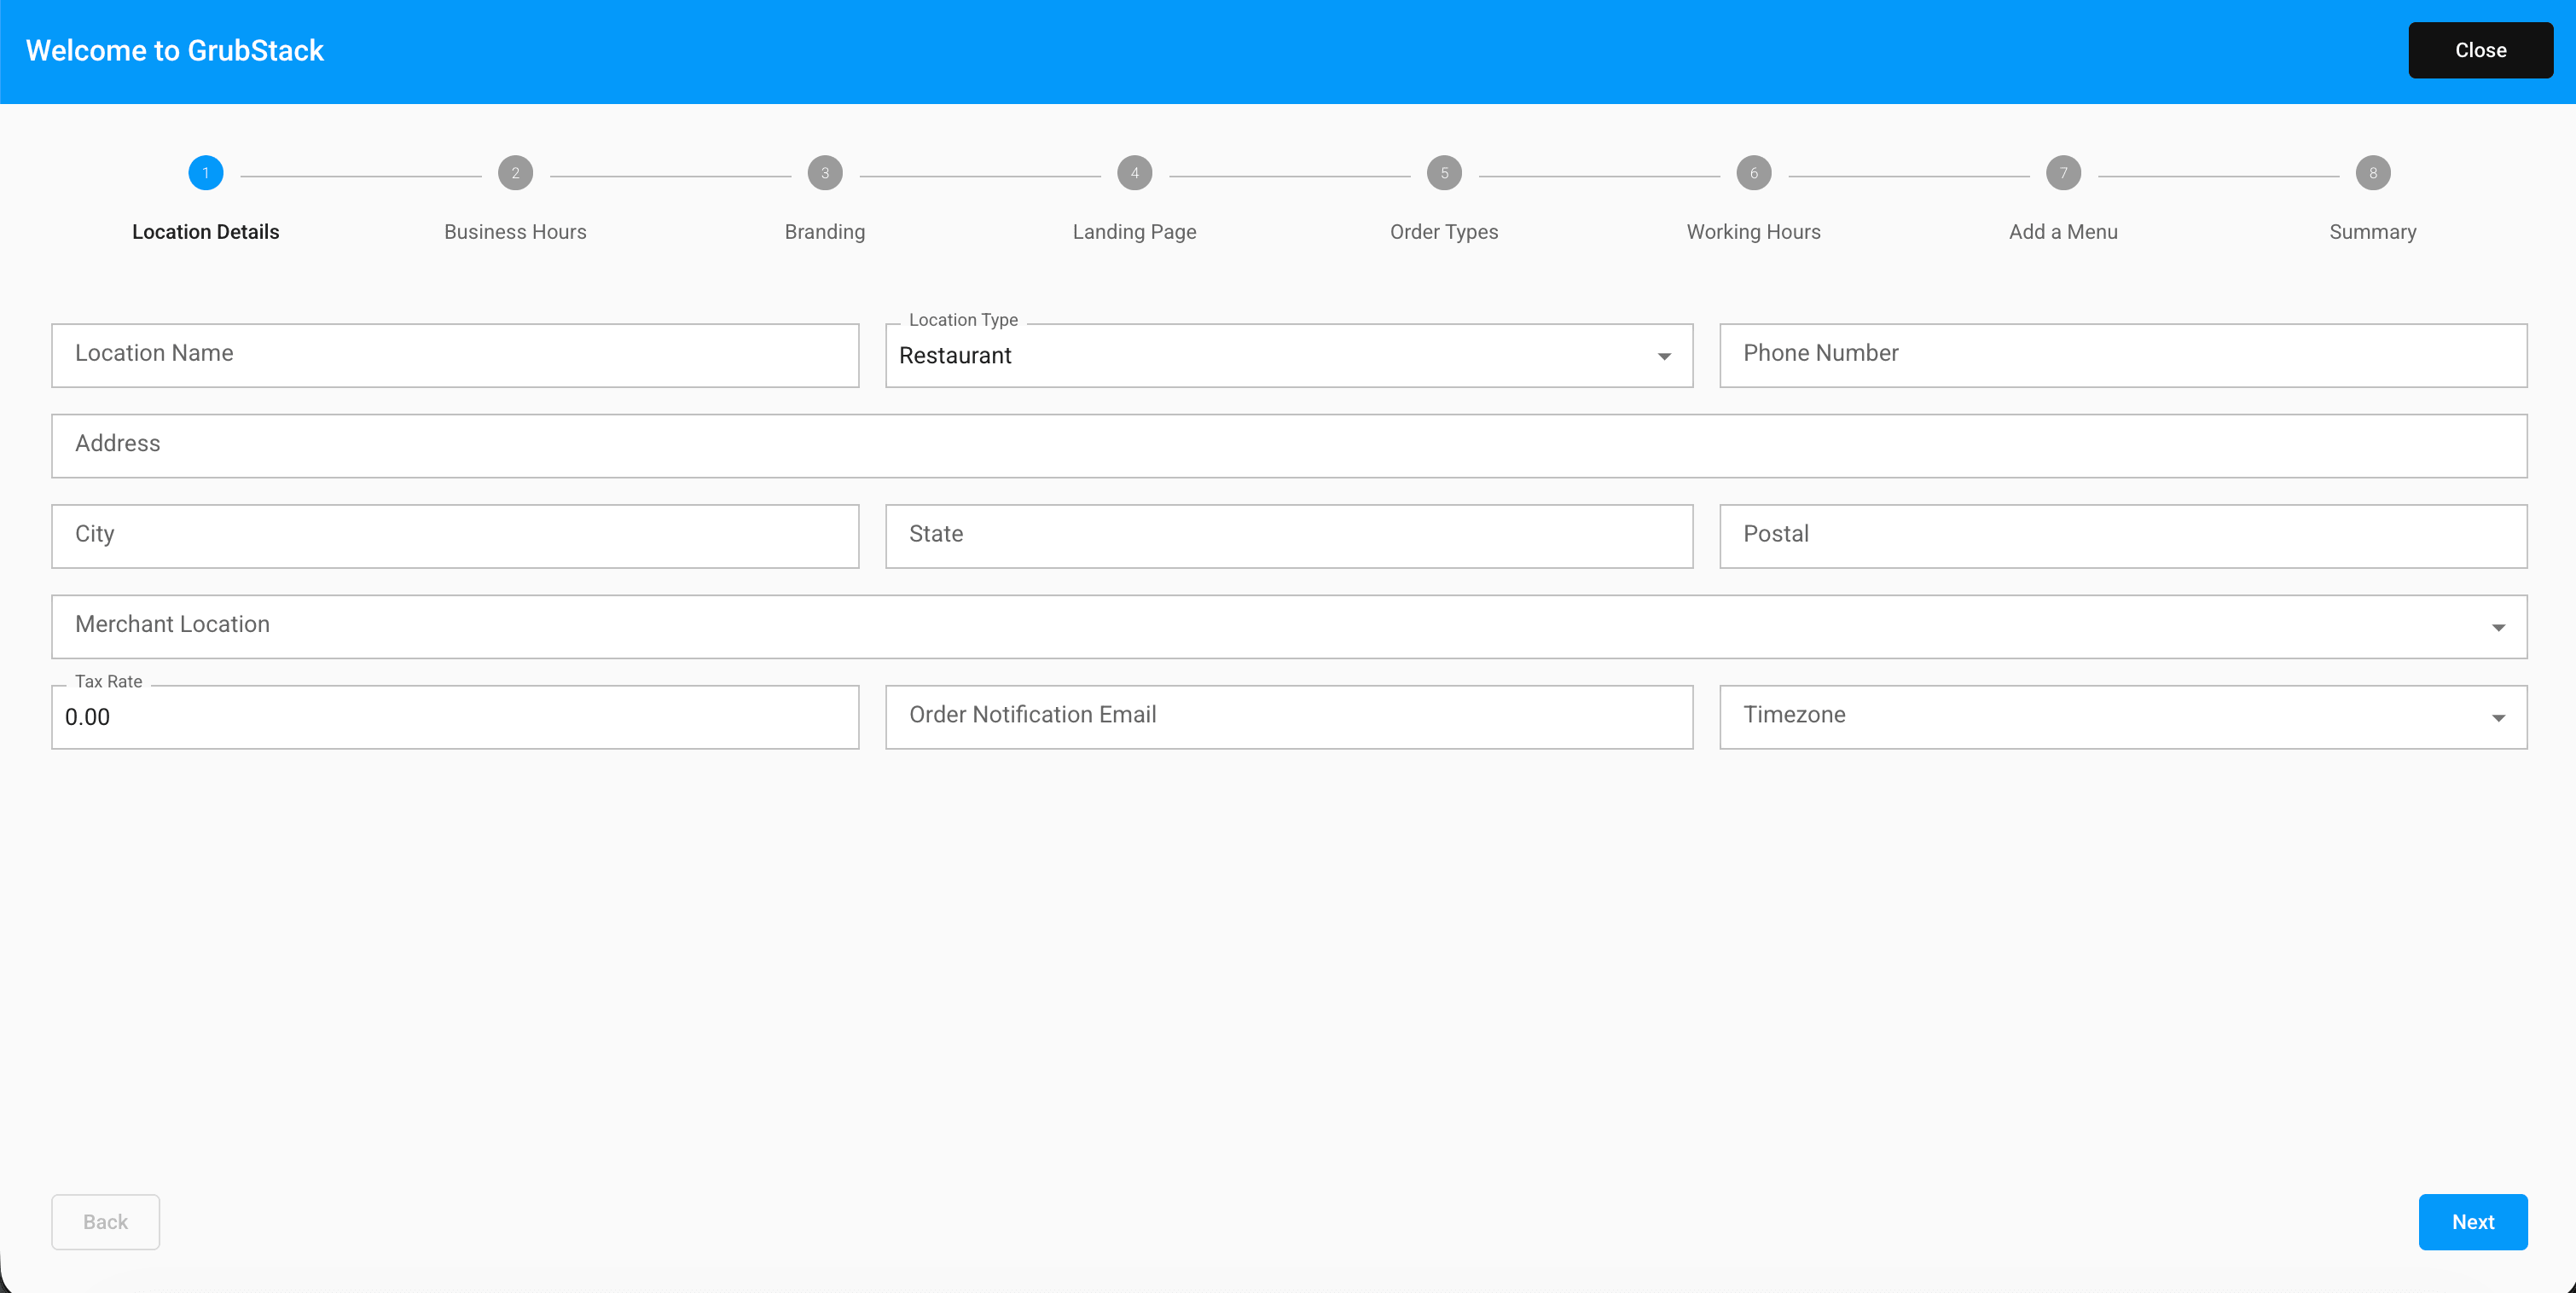Click step 3 circle for Branding
2576x1293 pixels.
(x=825, y=173)
